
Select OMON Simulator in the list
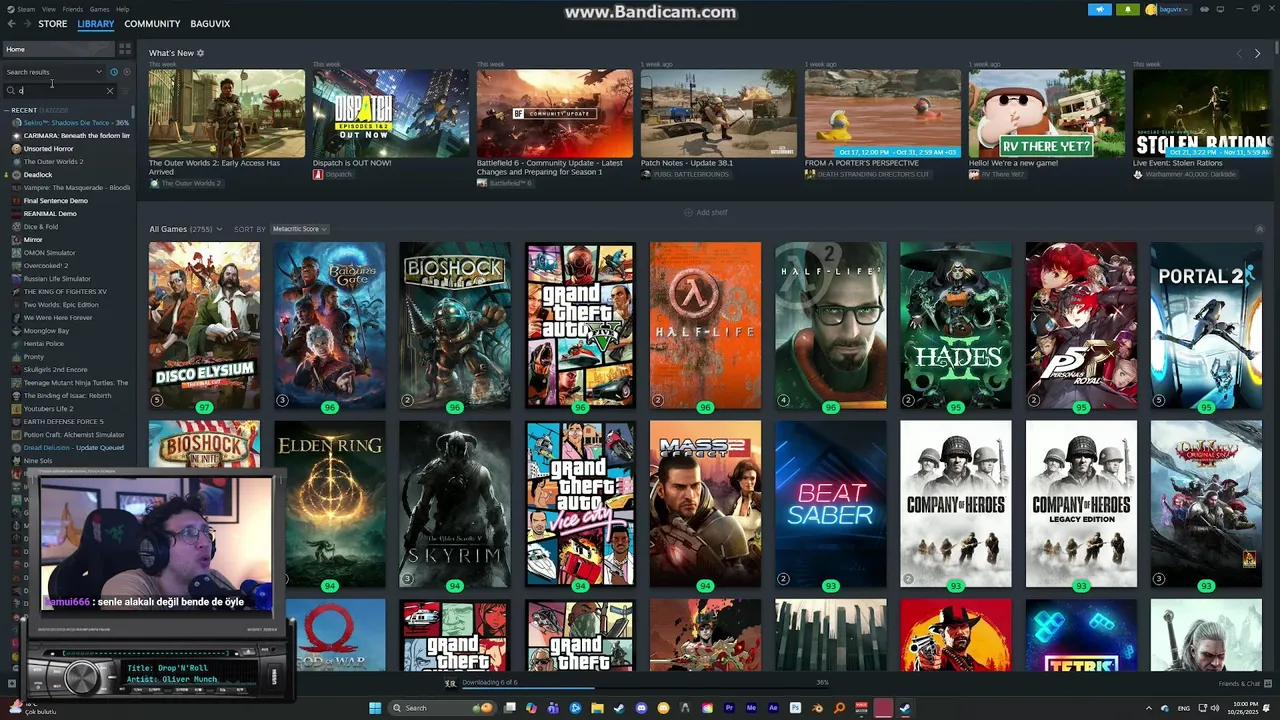(x=49, y=252)
